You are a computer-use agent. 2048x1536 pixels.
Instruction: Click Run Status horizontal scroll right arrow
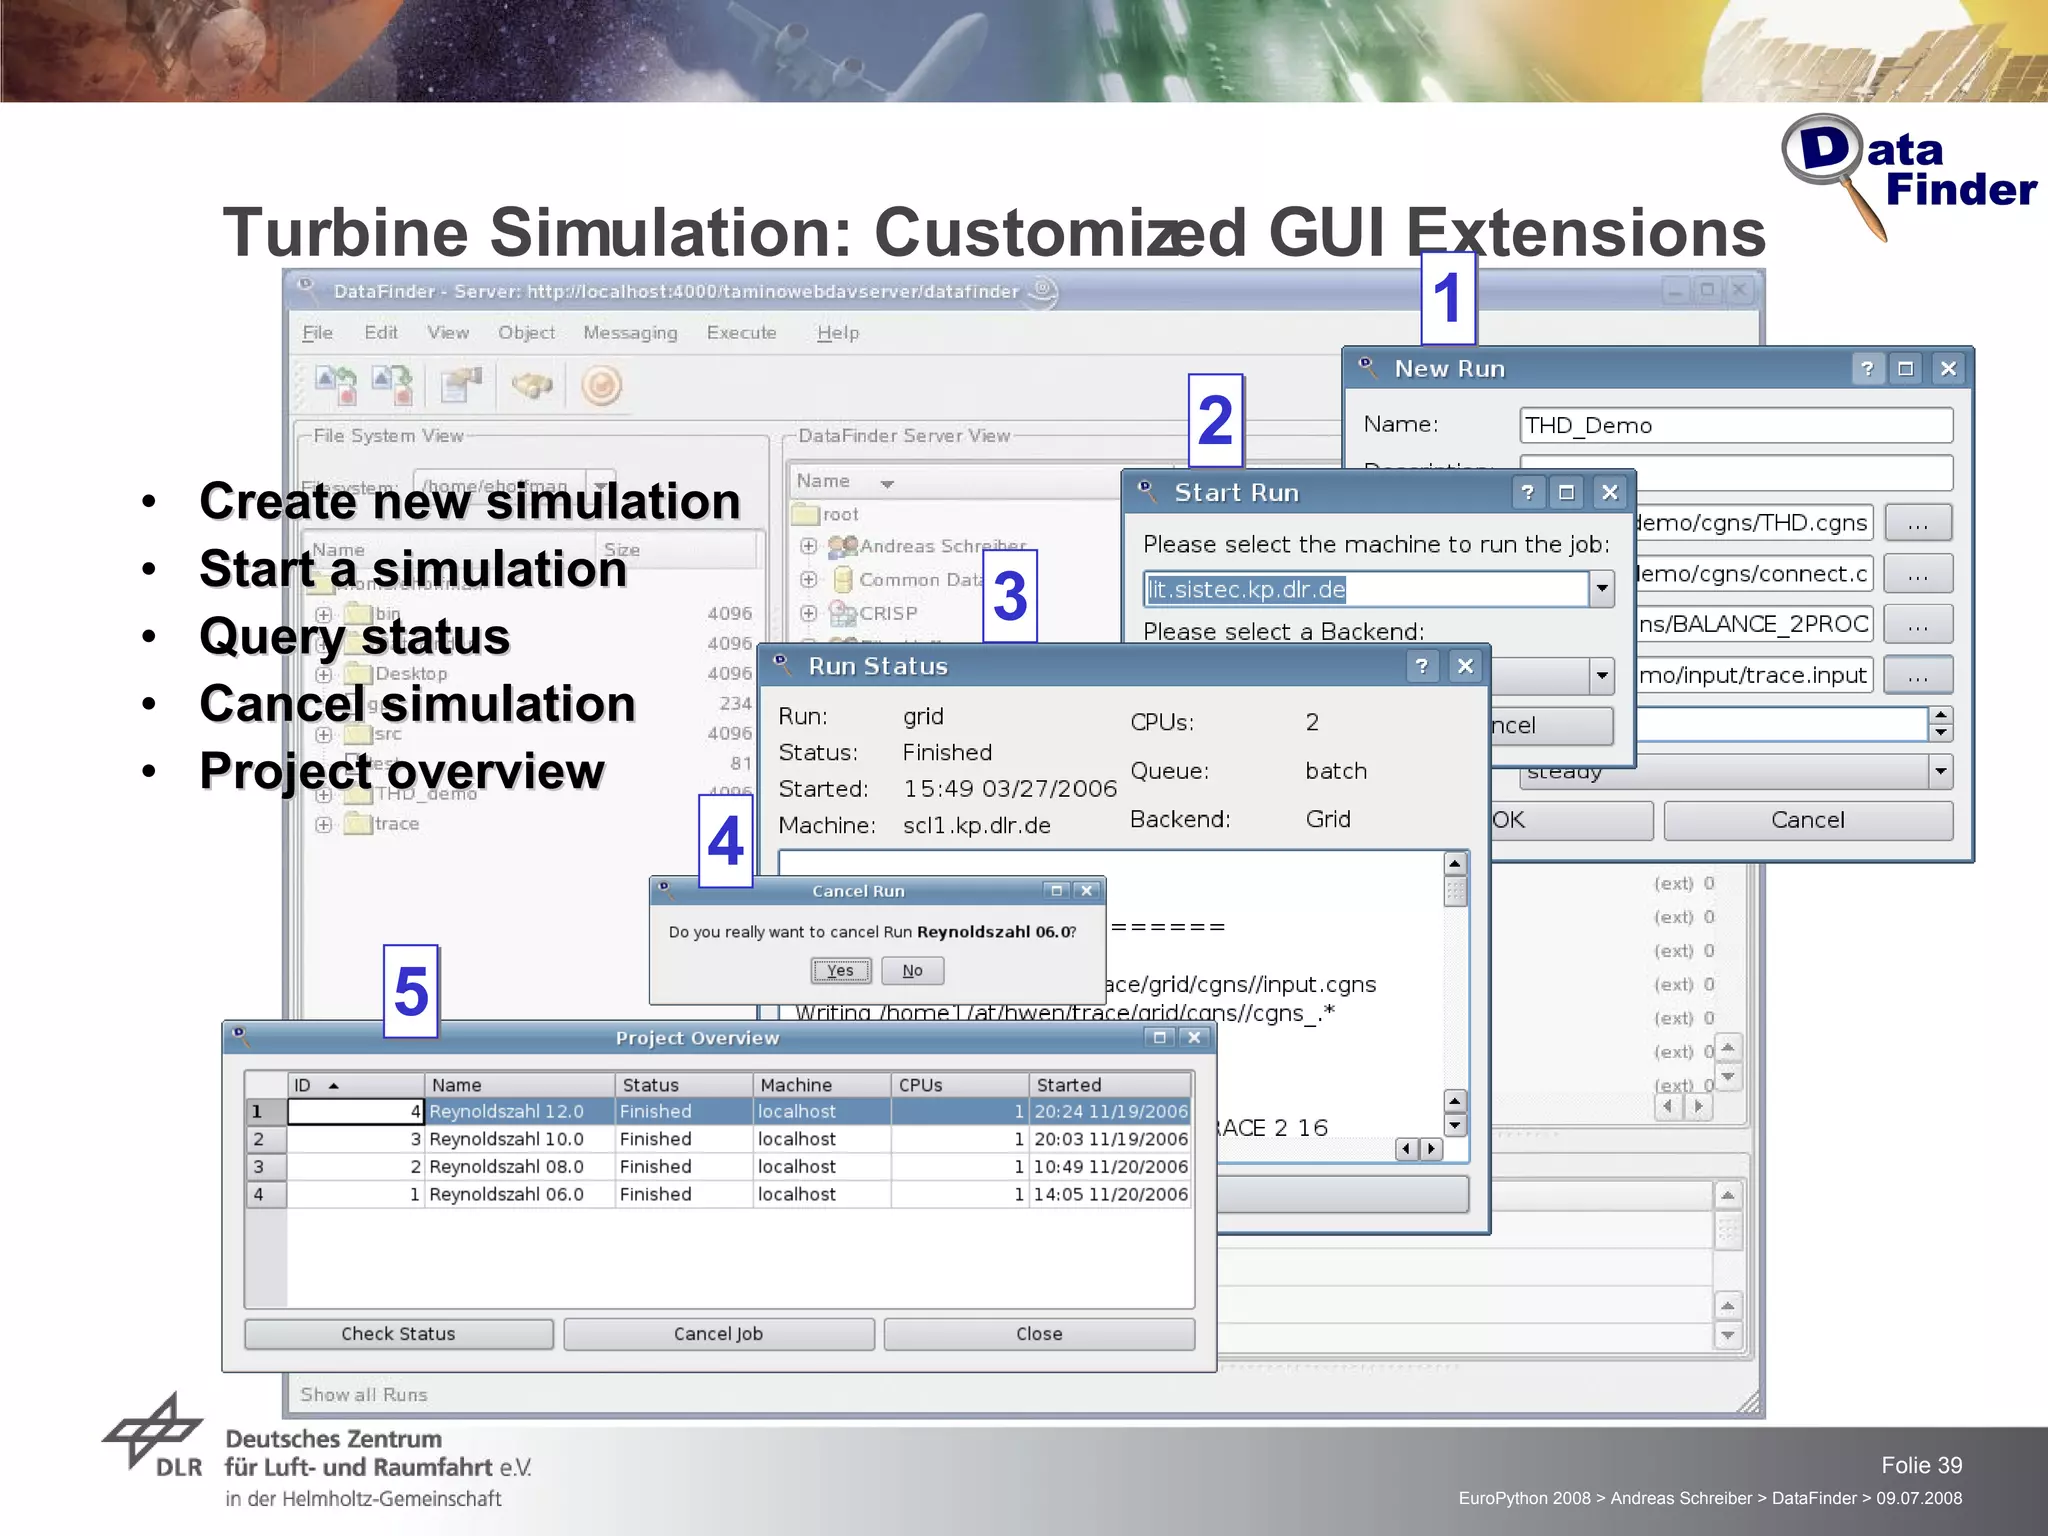point(1432,1149)
